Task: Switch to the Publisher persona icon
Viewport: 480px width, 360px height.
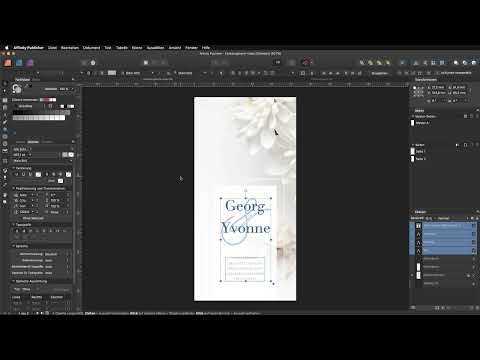Action: pos(8,63)
